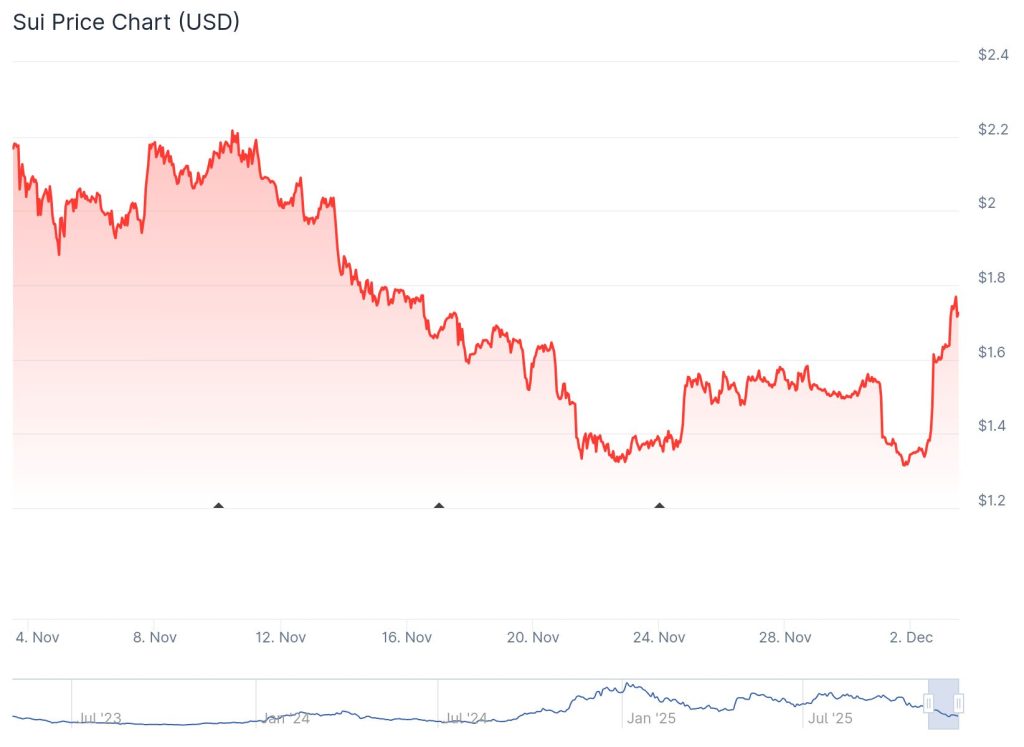Image resolution: width=1024 pixels, height=747 pixels.
Task: Jump to Jul '23 in the navigator
Action: click(x=99, y=718)
